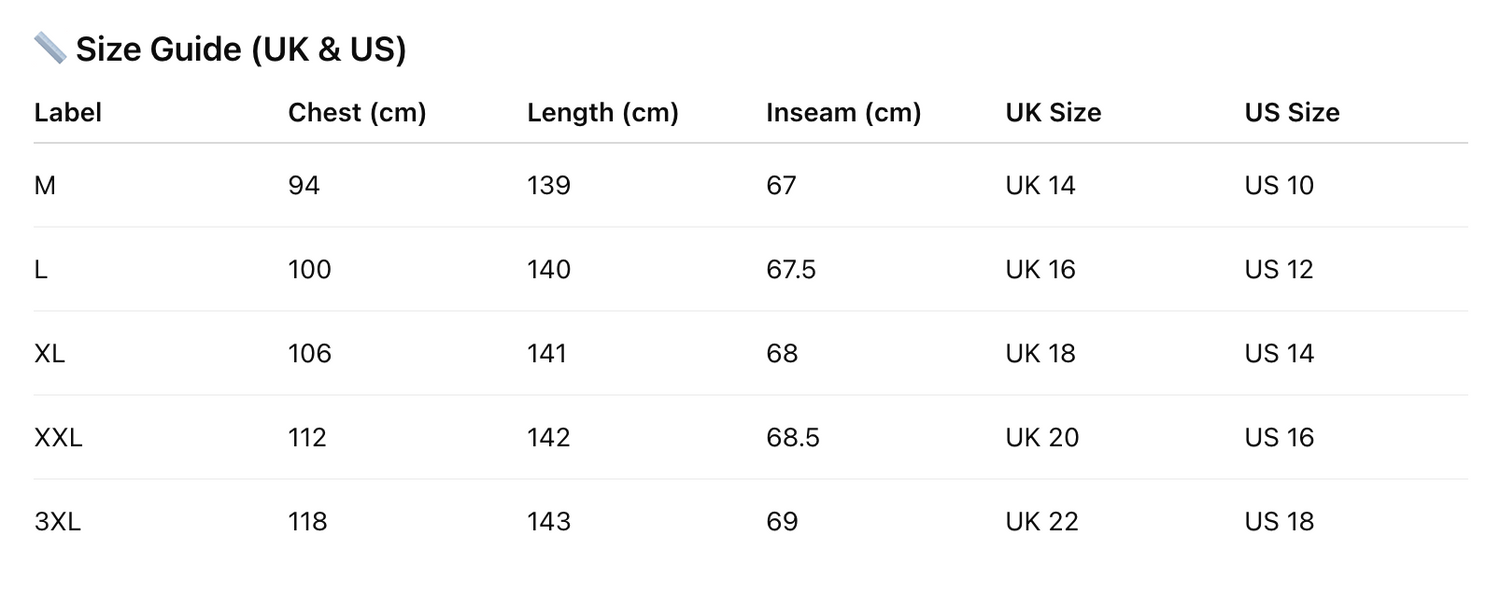
Task: Click the US Size column header
Action: 1291,113
